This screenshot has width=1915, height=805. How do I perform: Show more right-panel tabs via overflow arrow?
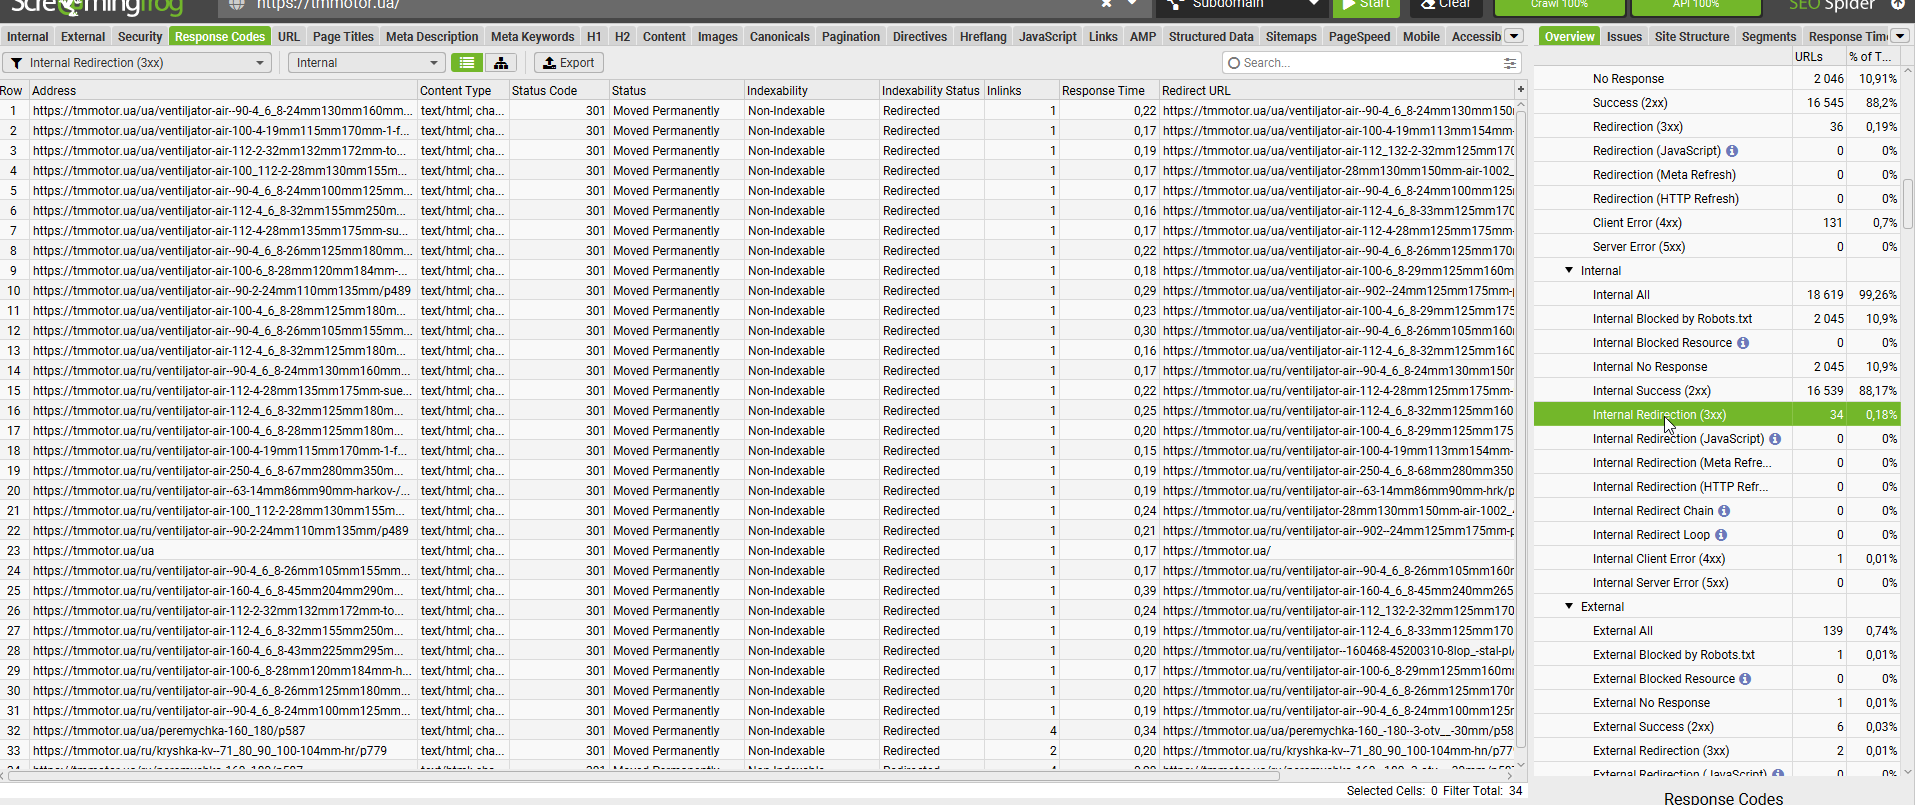tap(1900, 36)
